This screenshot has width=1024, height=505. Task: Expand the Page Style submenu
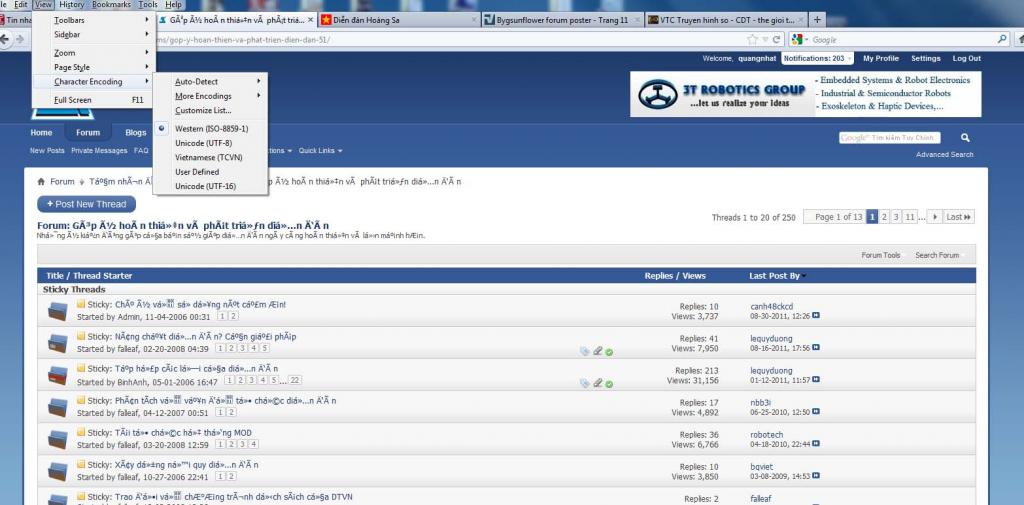tap(92, 67)
